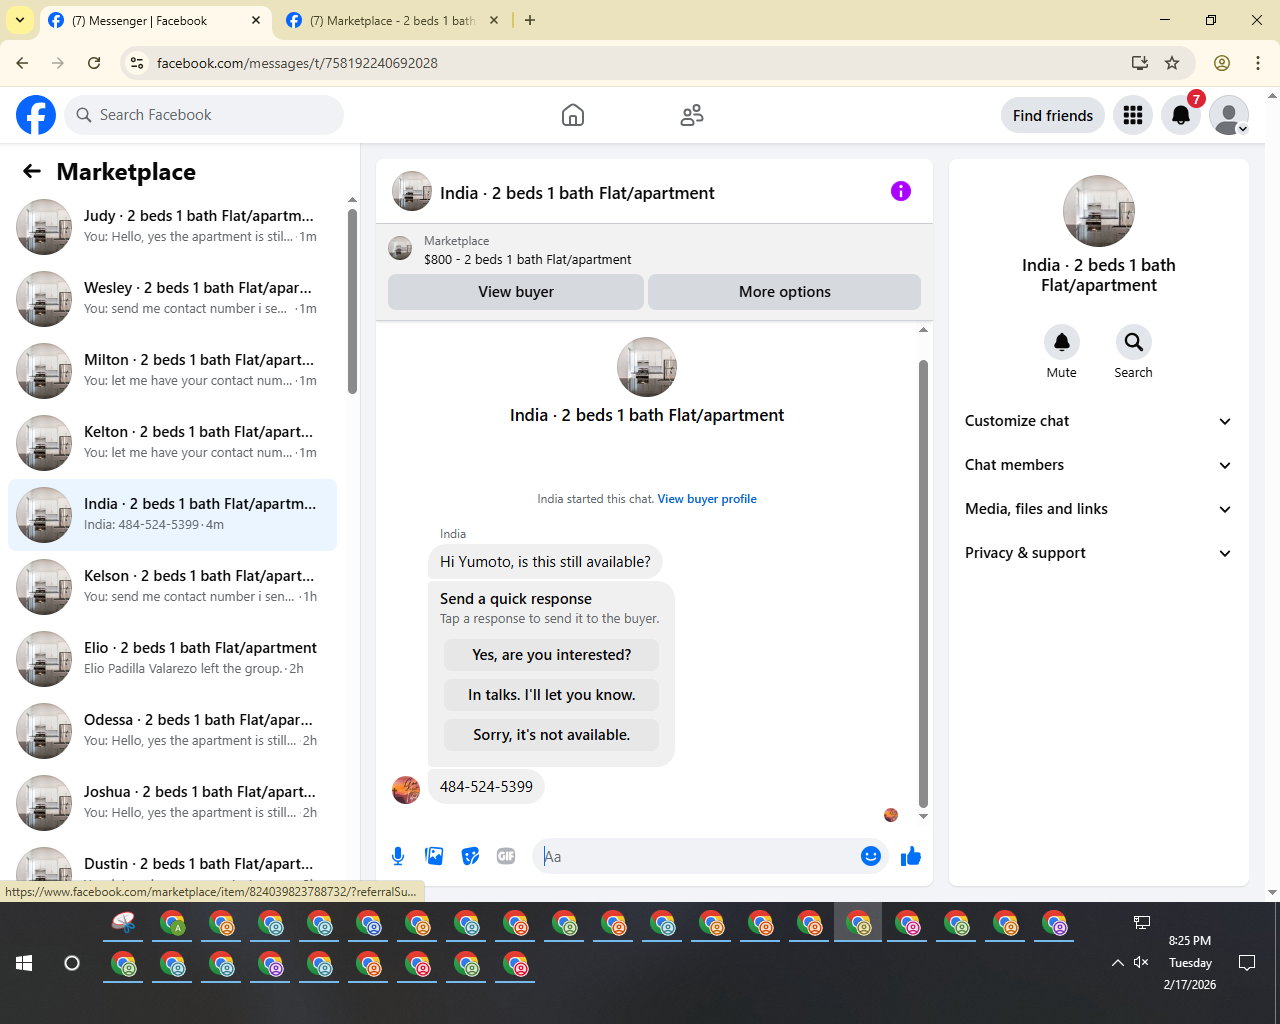
Task: Click View buyer button
Action: (516, 292)
